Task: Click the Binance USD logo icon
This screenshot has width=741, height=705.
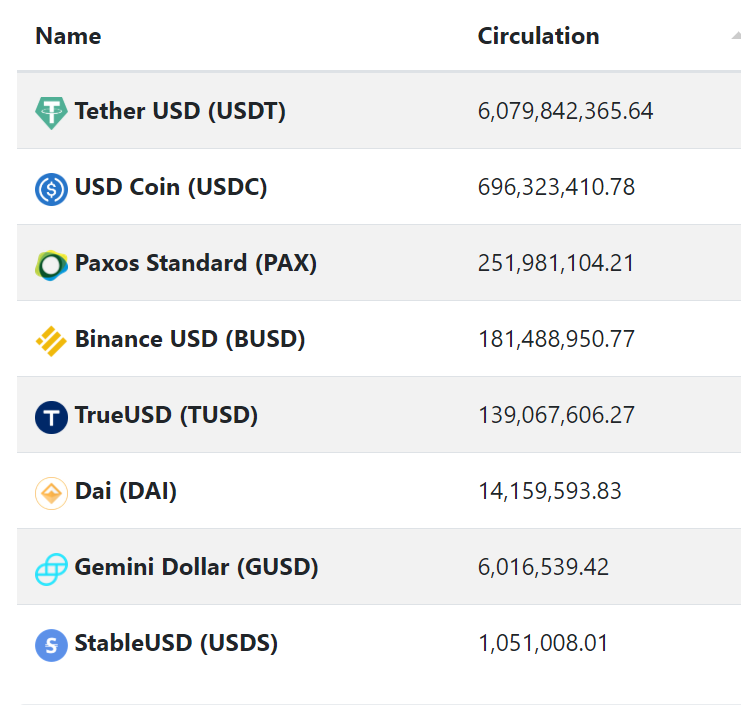Action: (x=51, y=340)
